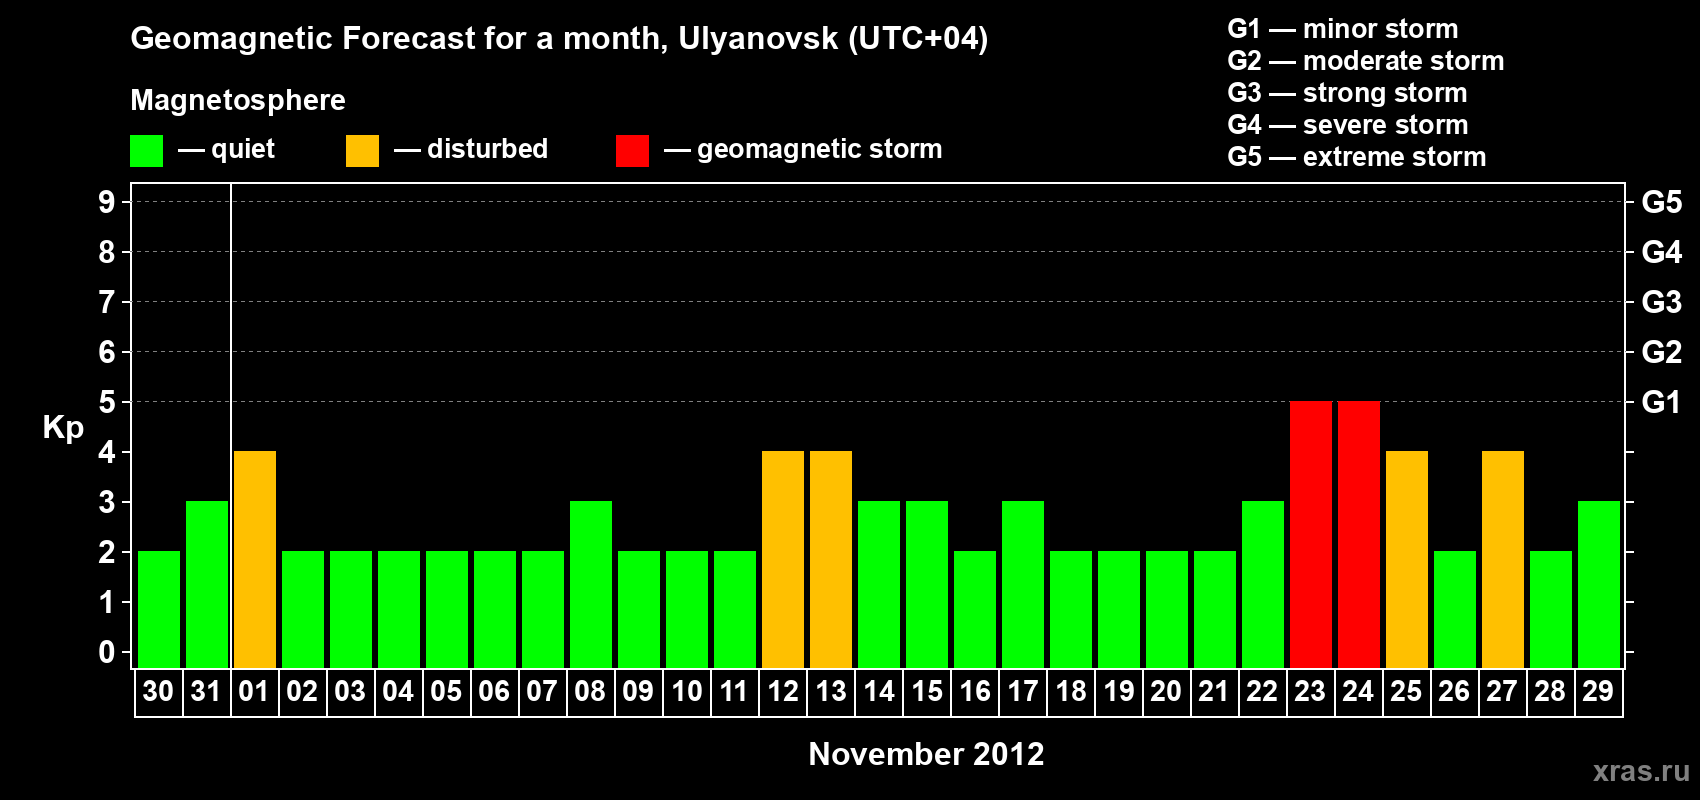The image size is (1700, 800).
Task: Click the 'November 2012' month label
Action: tap(926, 754)
